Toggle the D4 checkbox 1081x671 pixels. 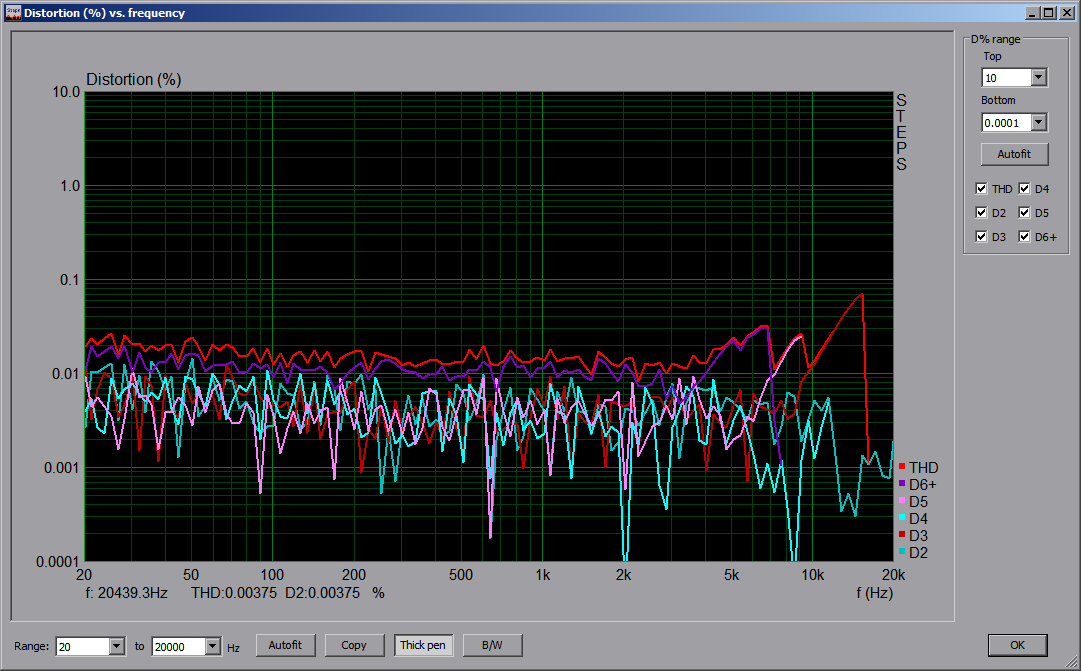tap(1024, 189)
